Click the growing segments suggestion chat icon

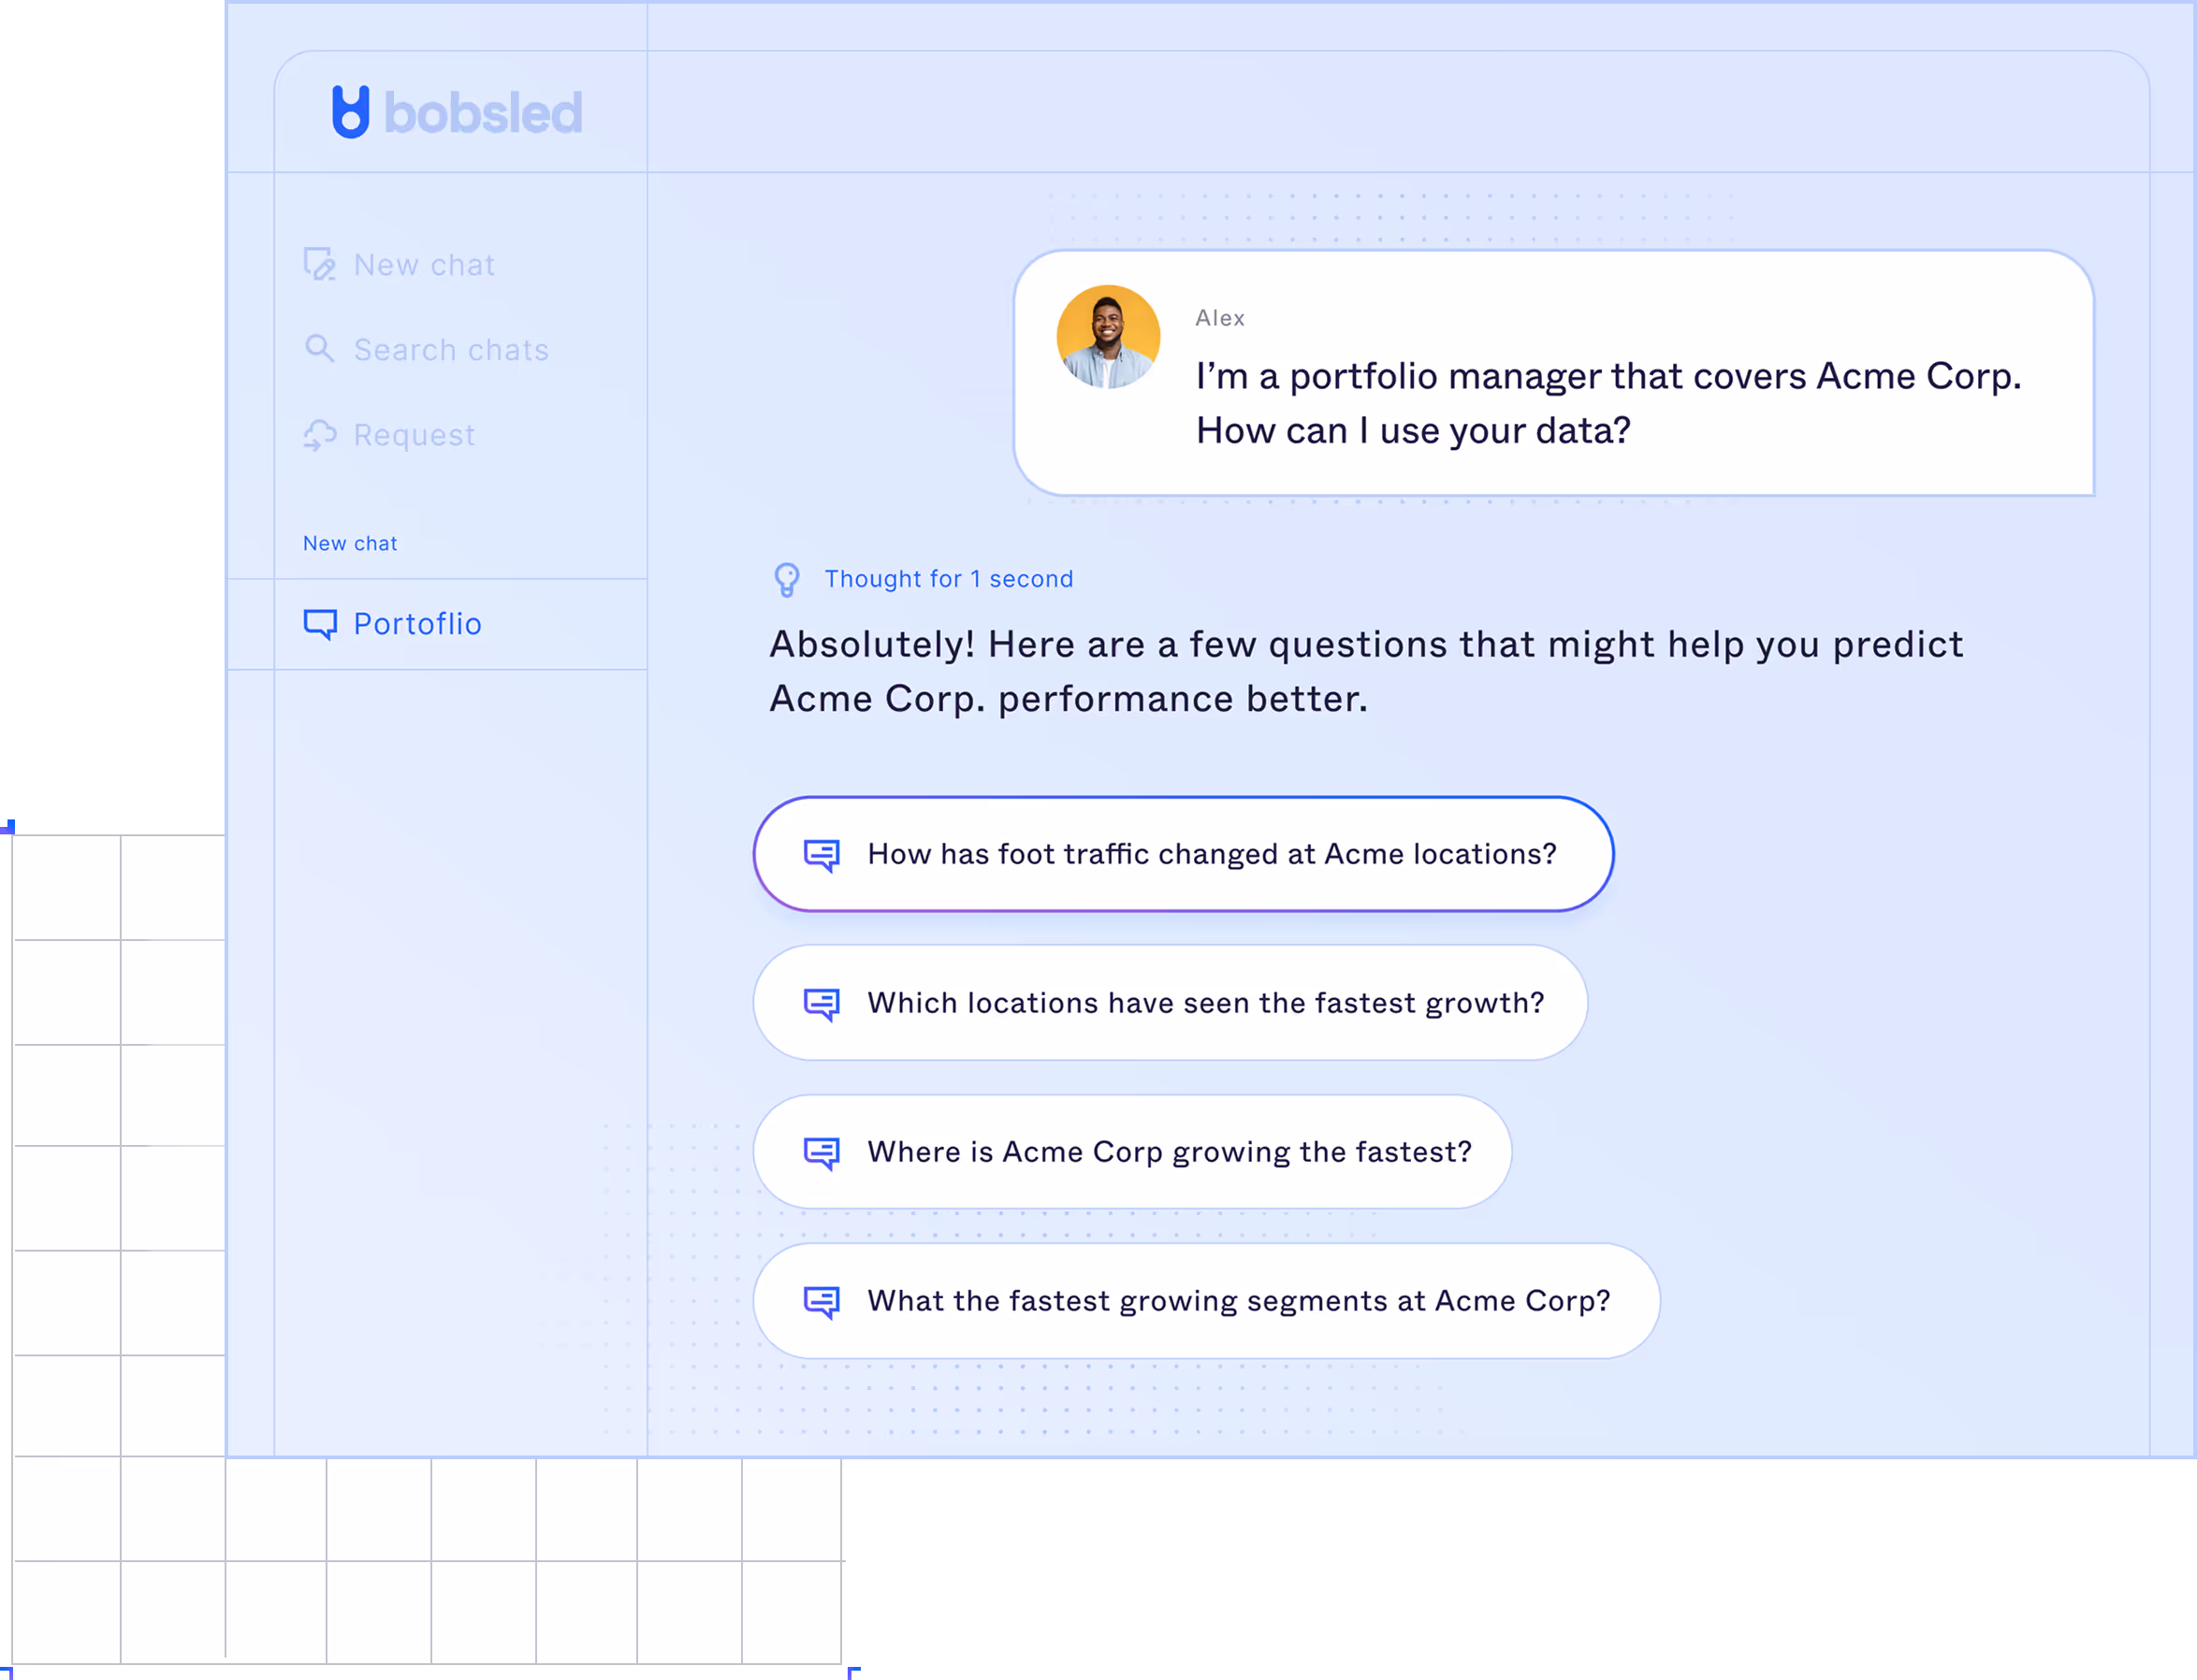pyautogui.click(x=822, y=1301)
